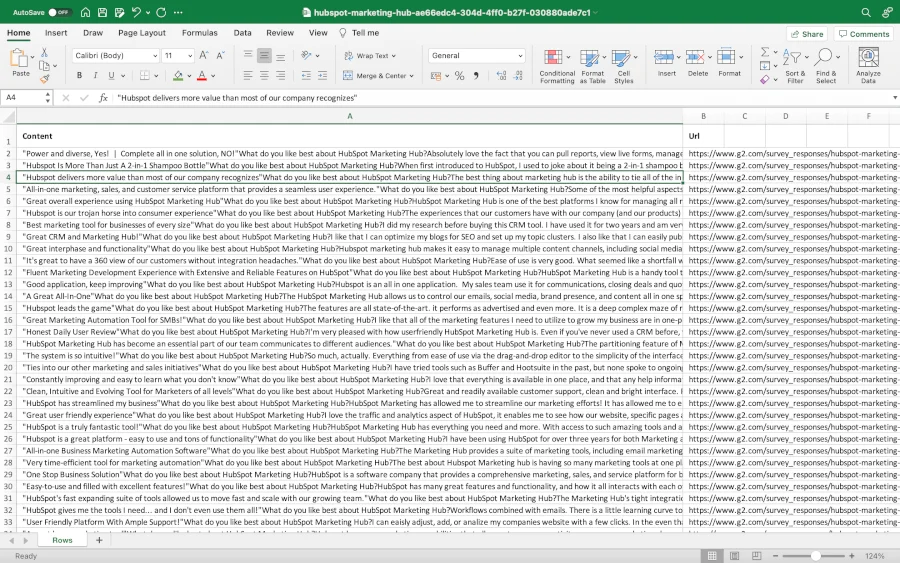This screenshot has height=563, width=900.
Task: Expand the Font Color dropdown arrow
Action: (213, 76)
